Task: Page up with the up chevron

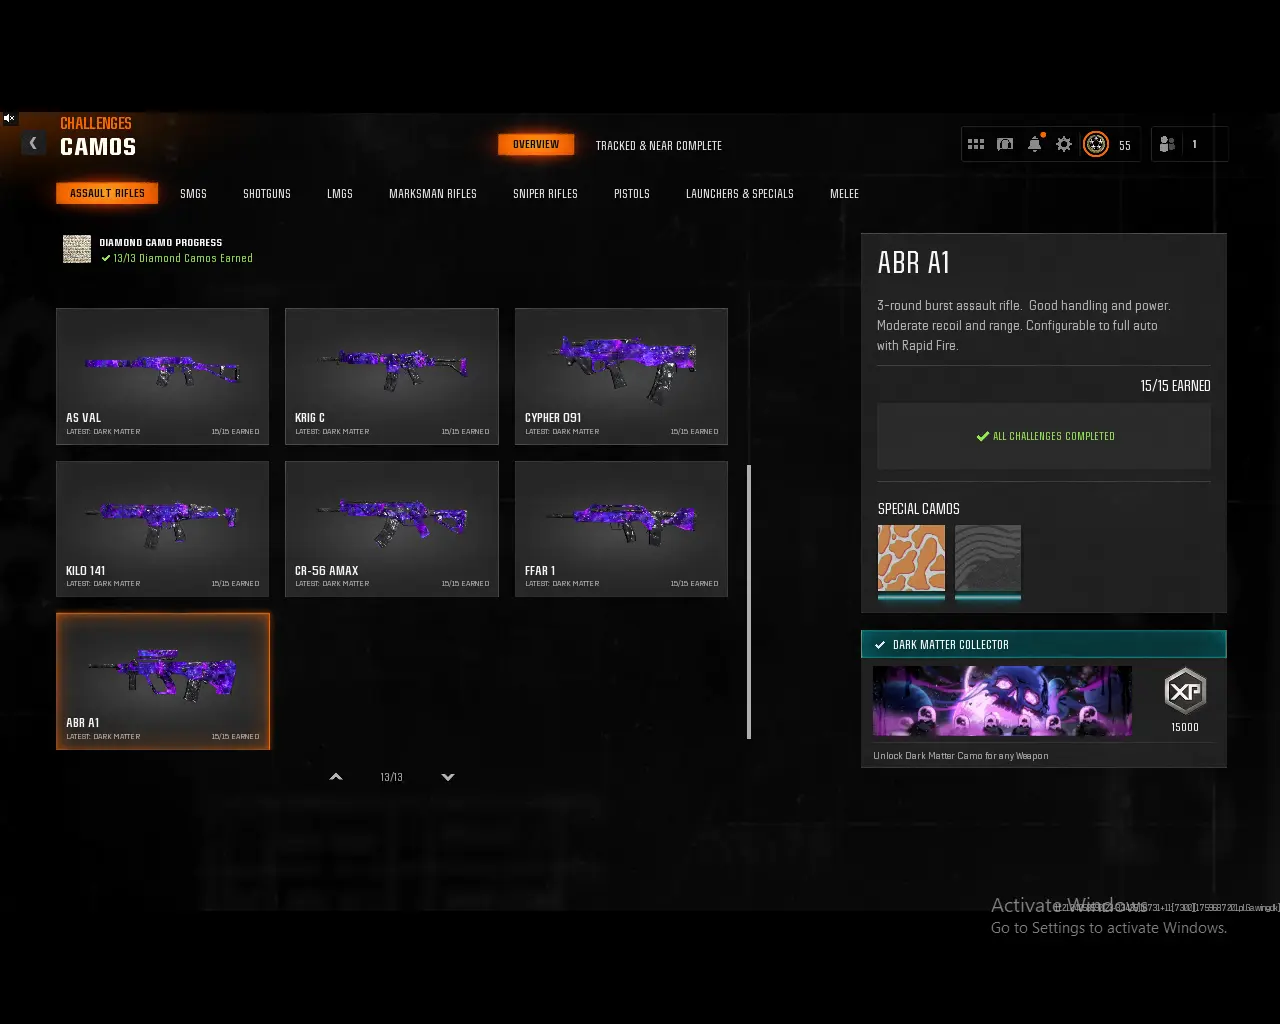Action: [336, 777]
